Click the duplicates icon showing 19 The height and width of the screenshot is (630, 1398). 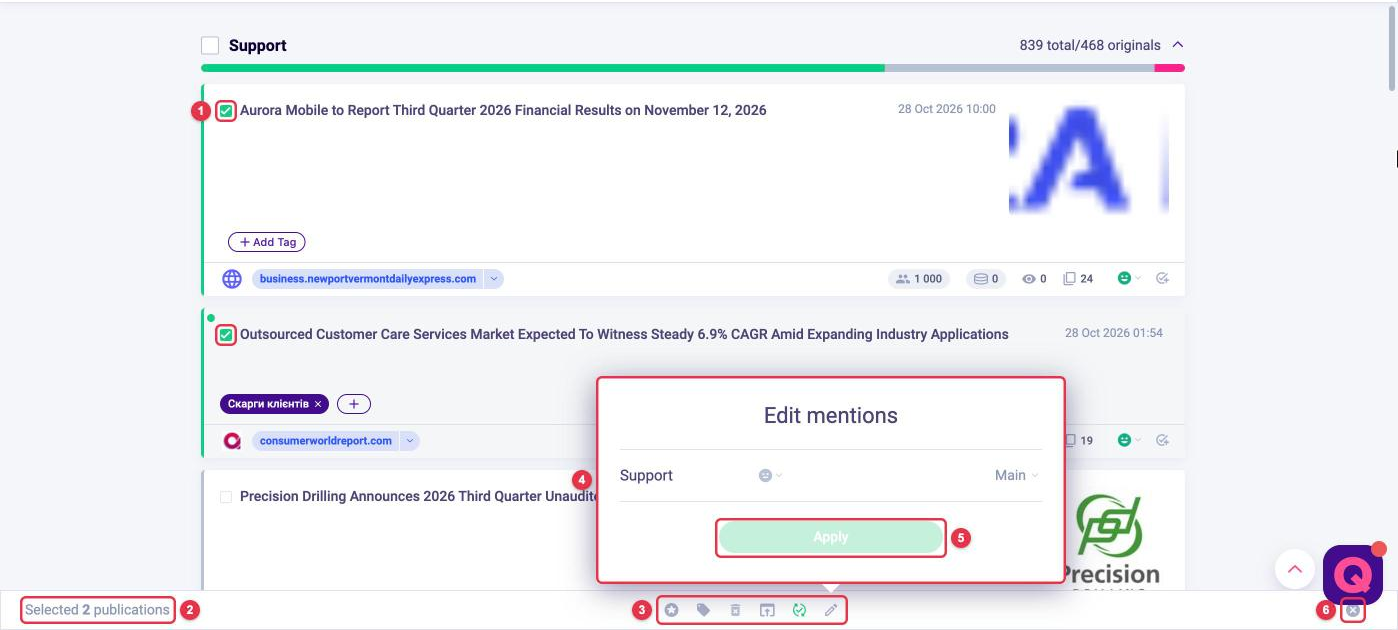1071,440
